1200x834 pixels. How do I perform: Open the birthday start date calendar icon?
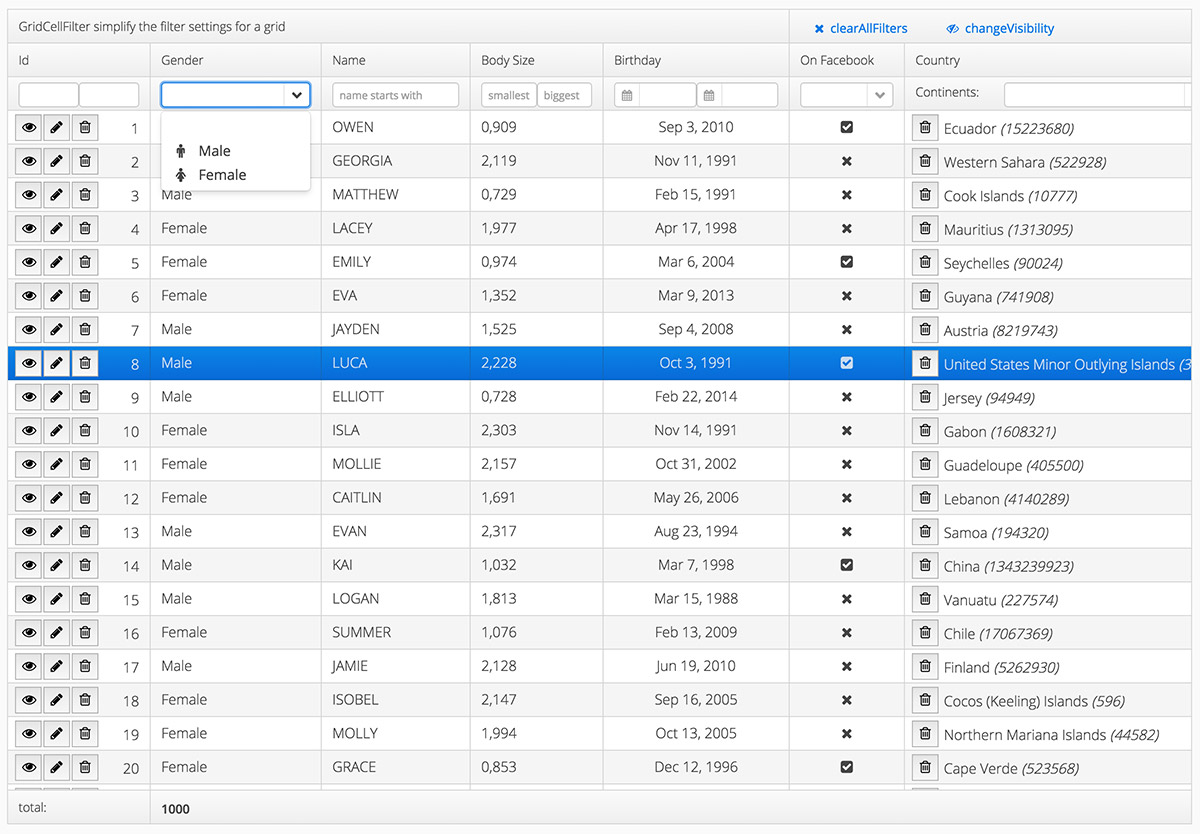(627, 95)
